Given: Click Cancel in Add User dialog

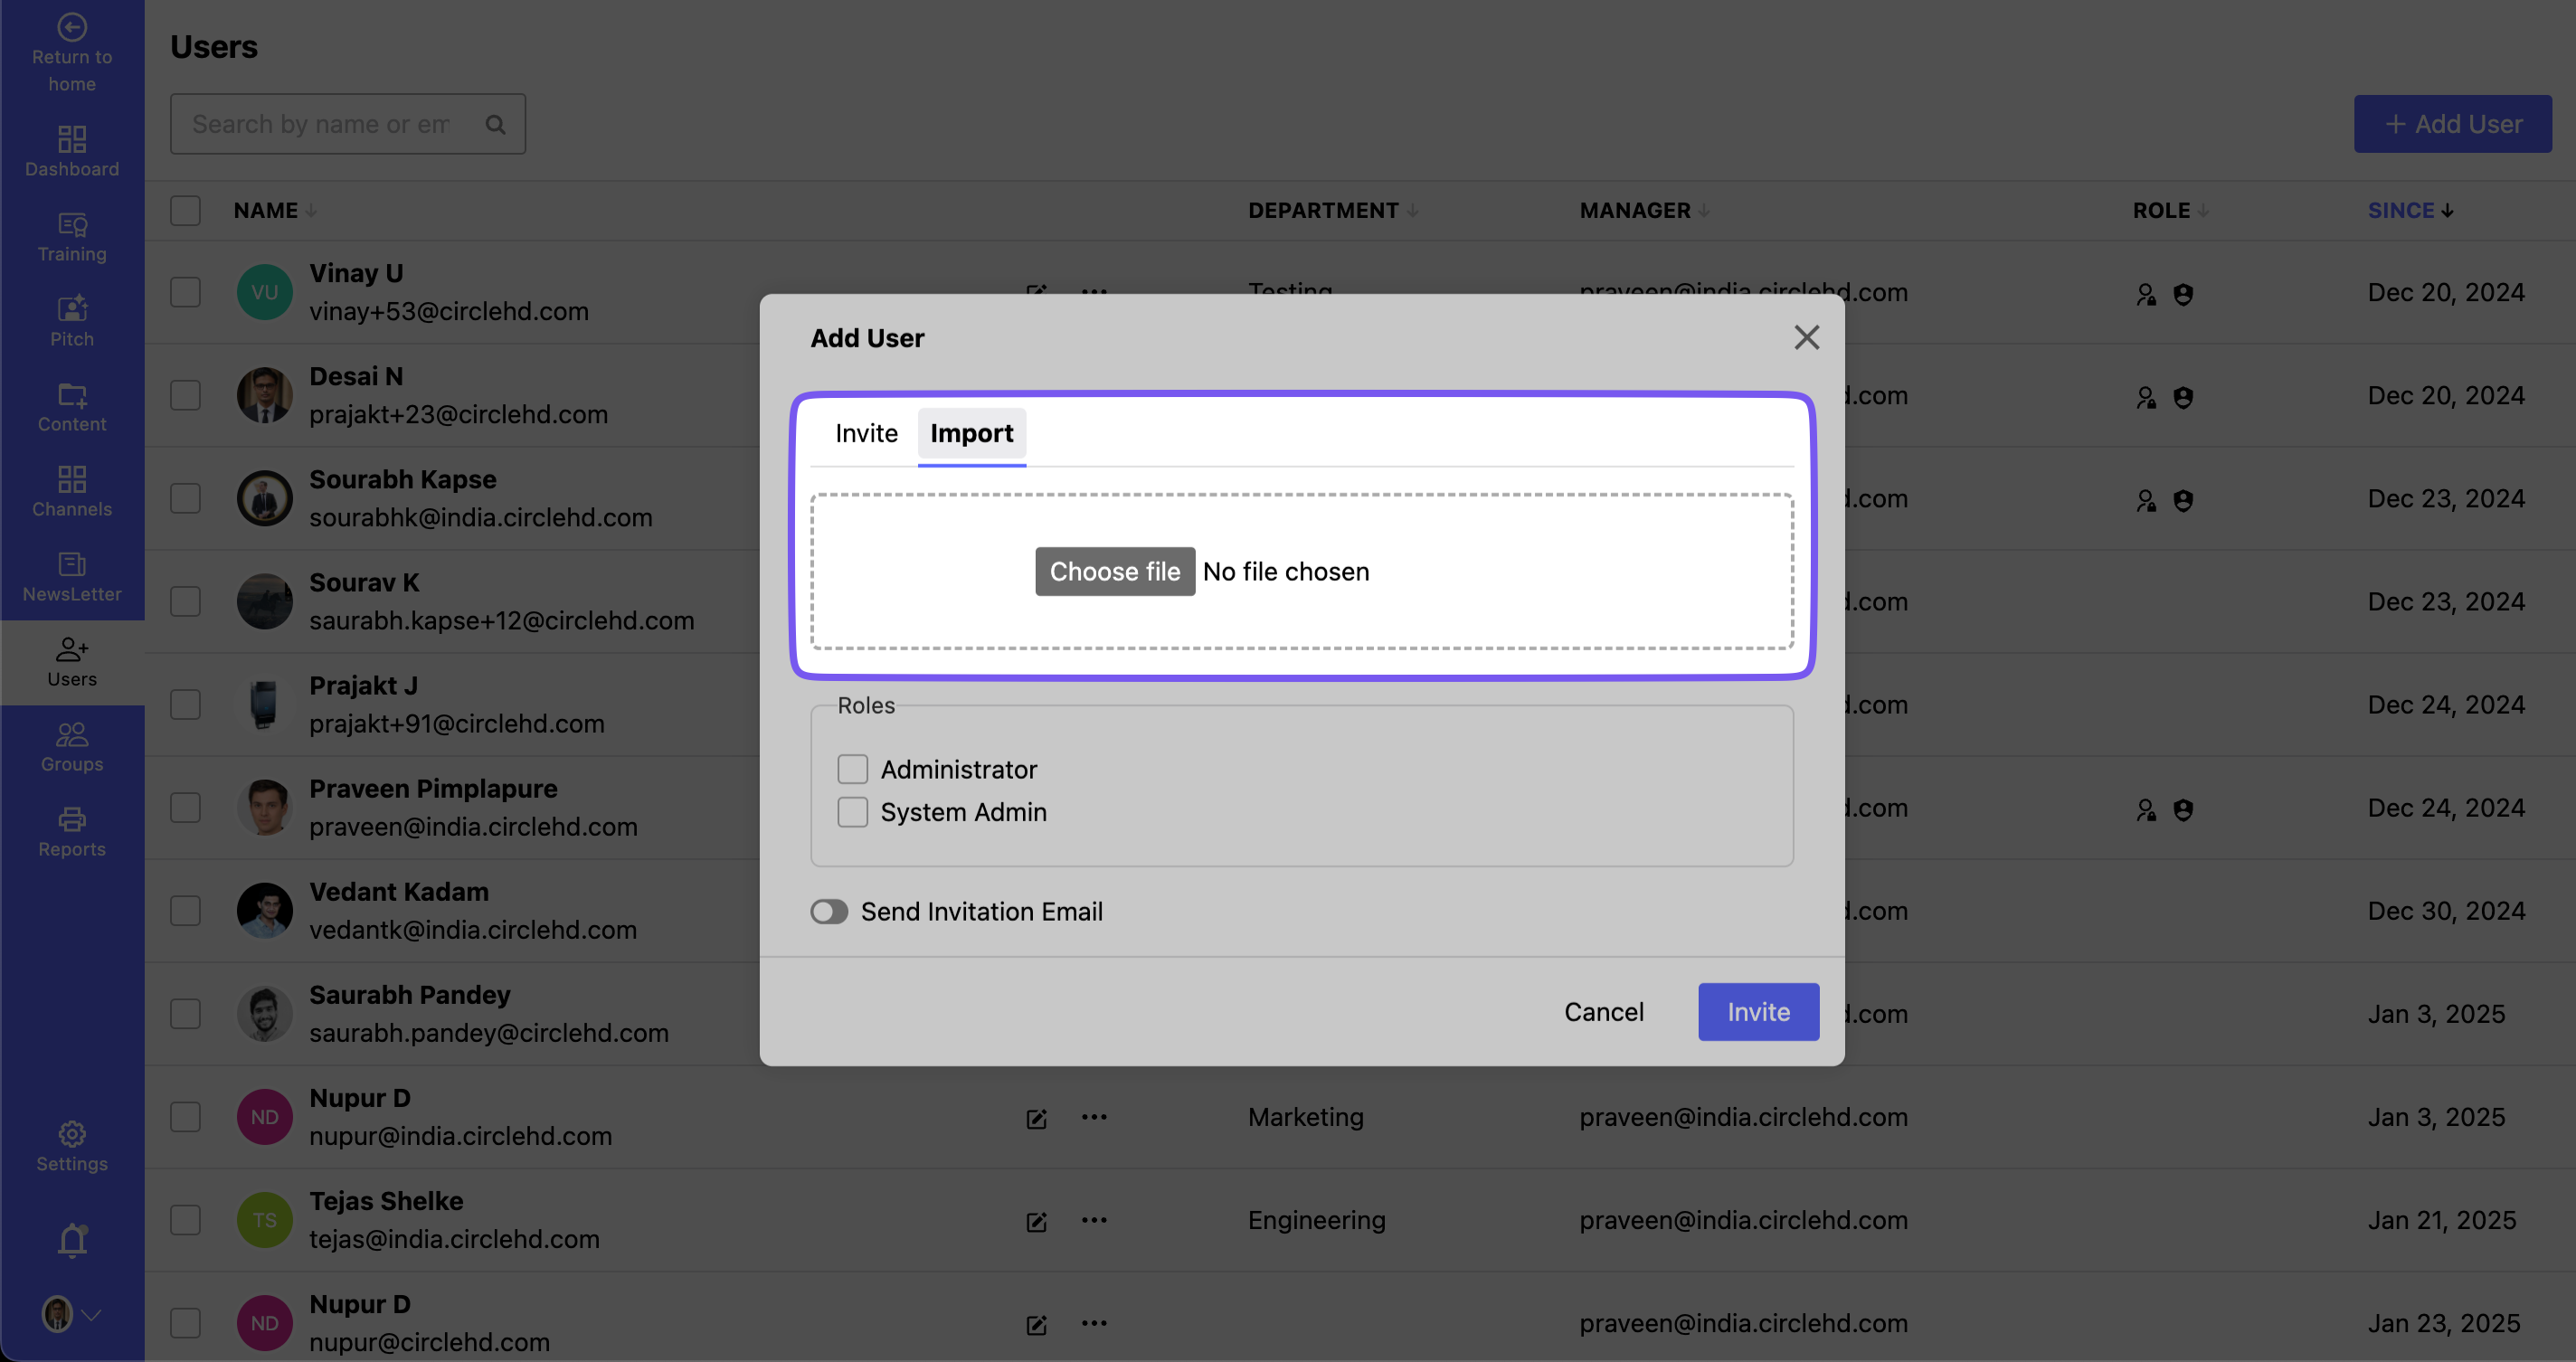Looking at the screenshot, I should tap(1603, 1012).
